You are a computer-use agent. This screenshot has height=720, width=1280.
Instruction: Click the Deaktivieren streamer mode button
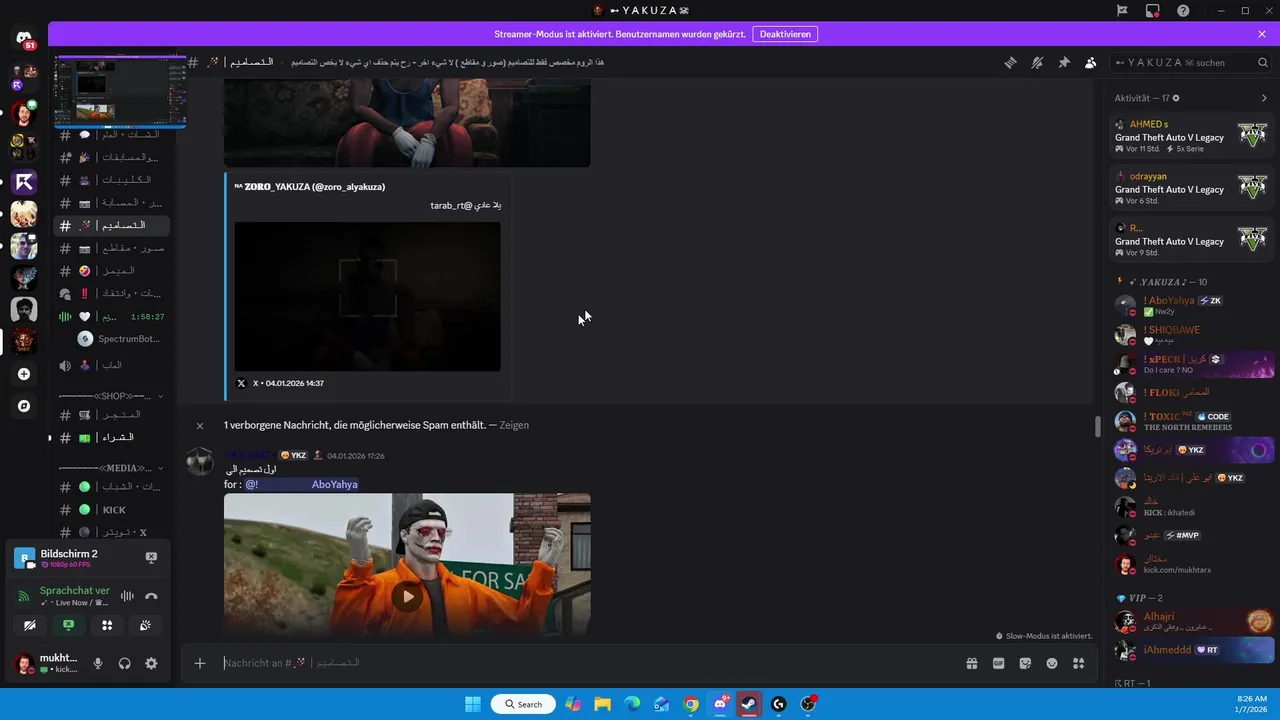tap(785, 33)
